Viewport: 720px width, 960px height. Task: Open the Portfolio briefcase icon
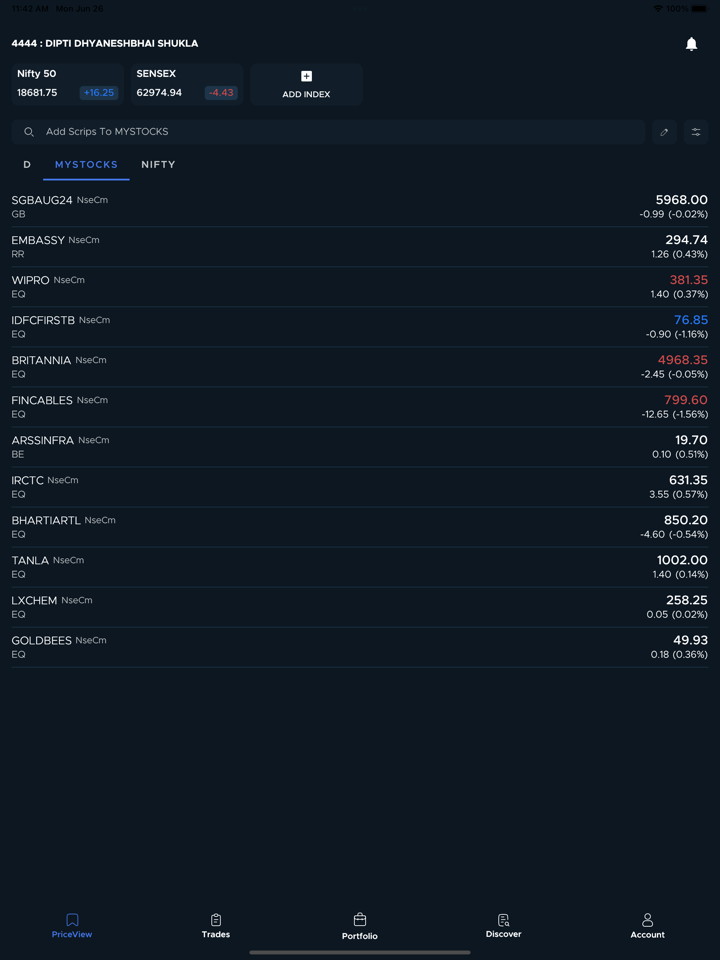pos(360,920)
